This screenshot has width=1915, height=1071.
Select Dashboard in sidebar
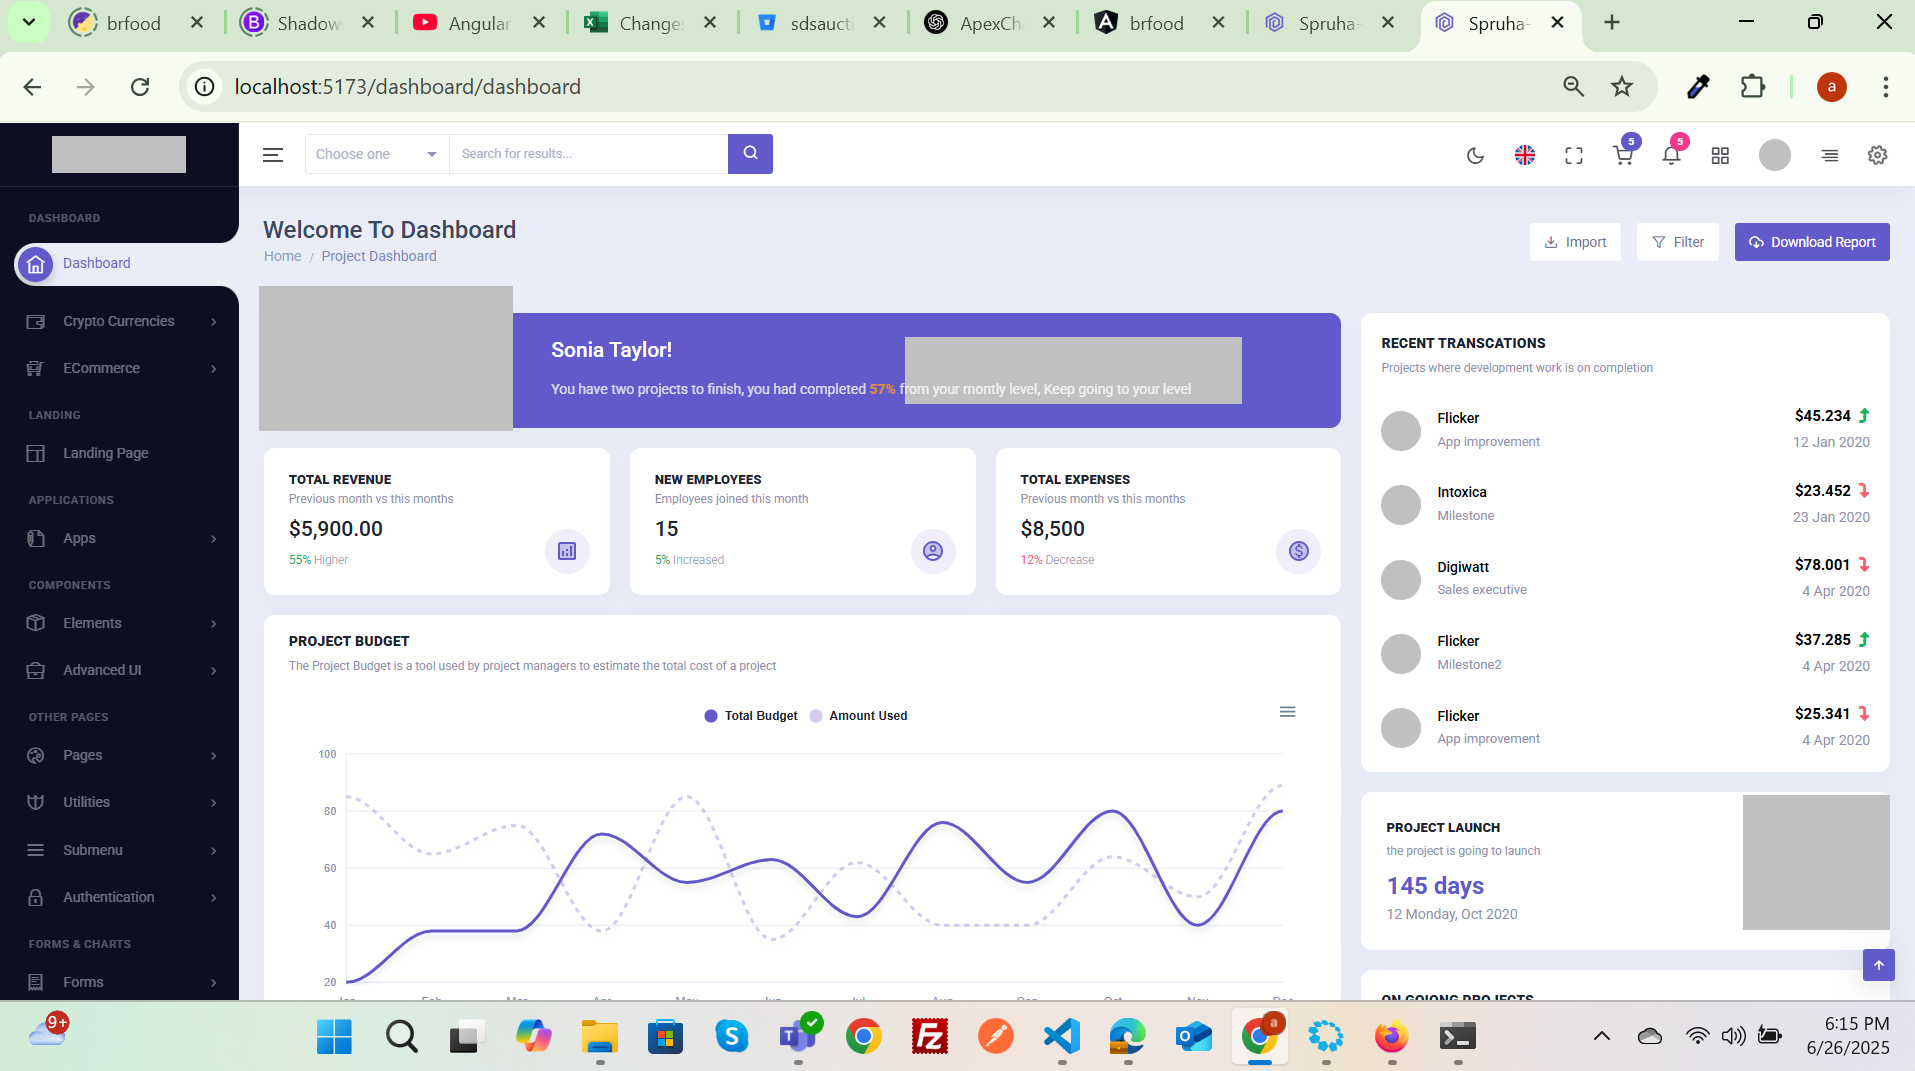pyautogui.click(x=96, y=263)
